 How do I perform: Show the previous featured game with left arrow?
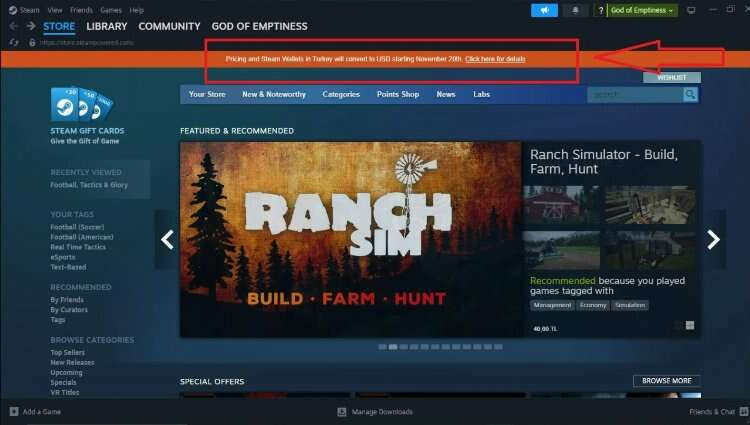(x=167, y=240)
